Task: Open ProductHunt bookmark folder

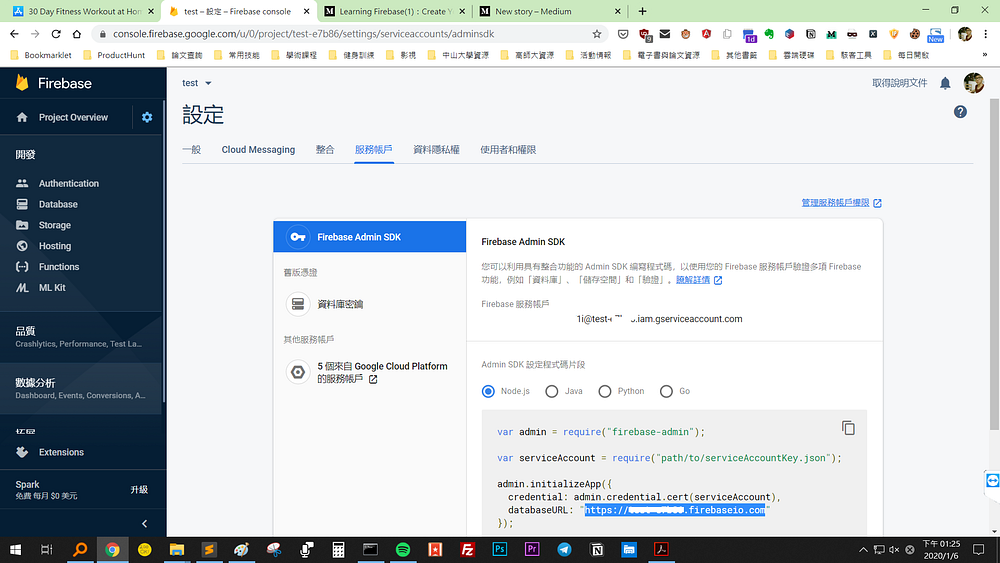Action: tap(114, 55)
